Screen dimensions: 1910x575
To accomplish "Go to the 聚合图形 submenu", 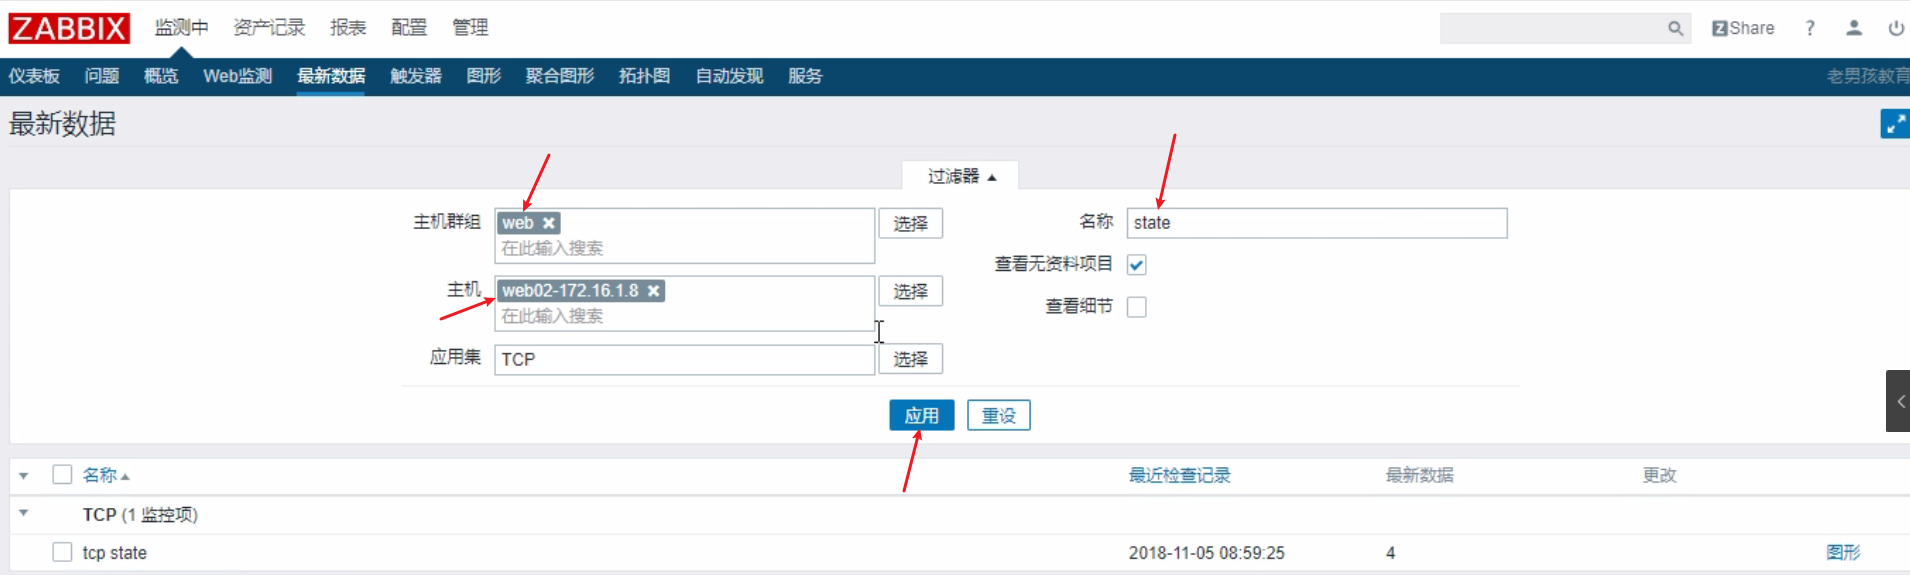I will pyautogui.click(x=560, y=76).
